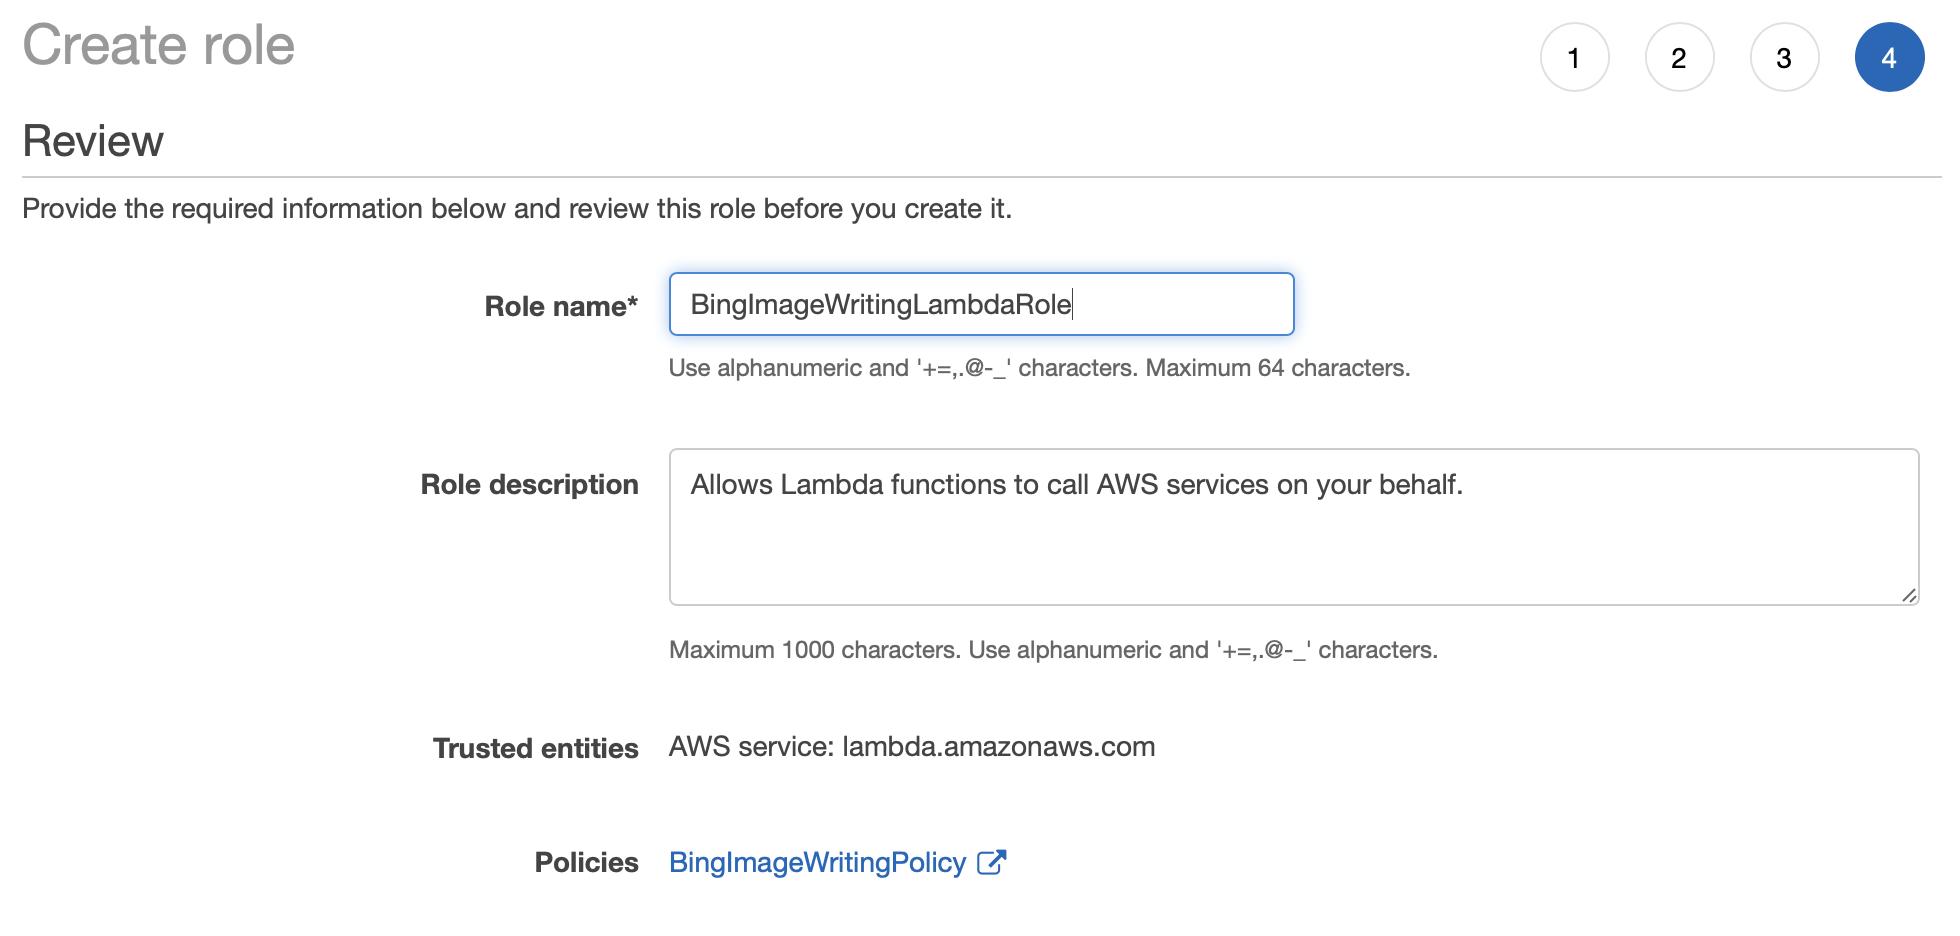Click the divider line under Review heading

point(981,177)
